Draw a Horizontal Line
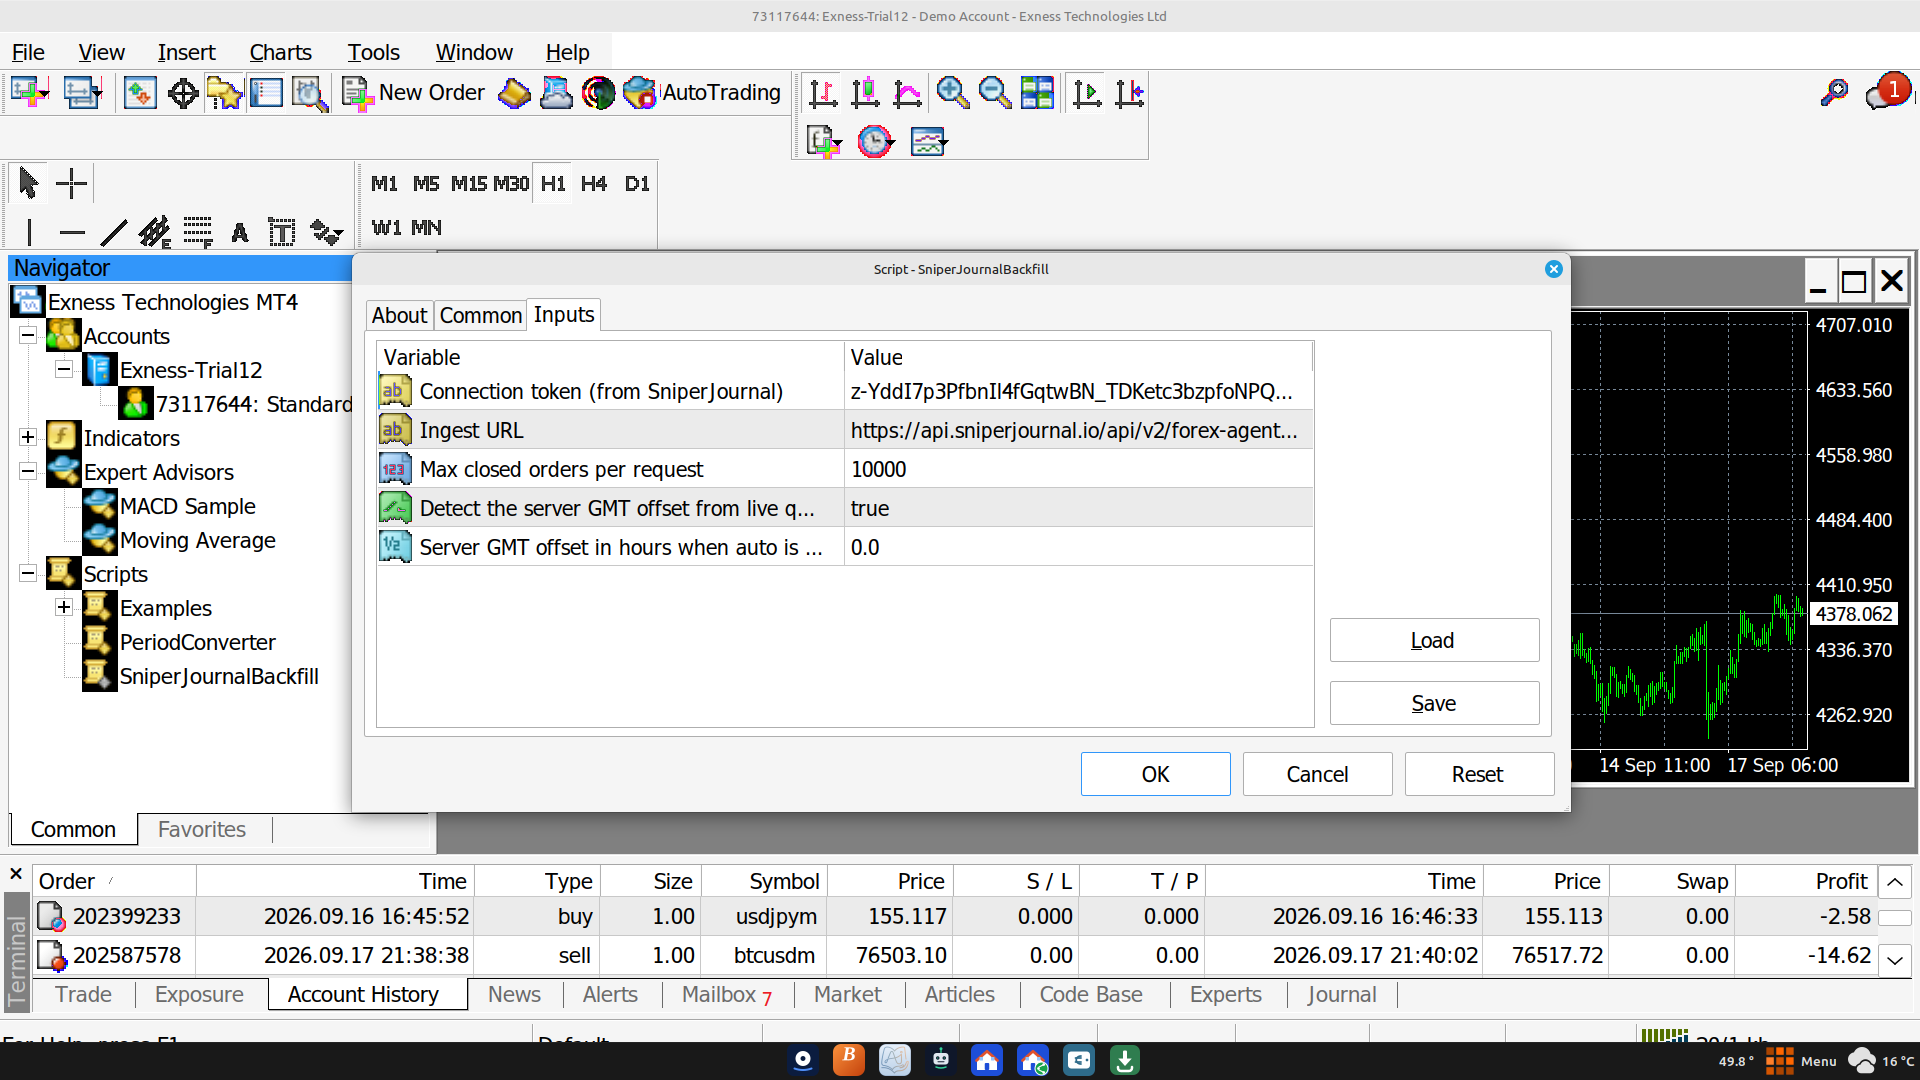This screenshot has height=1080, width=1920. click(72, 232)
